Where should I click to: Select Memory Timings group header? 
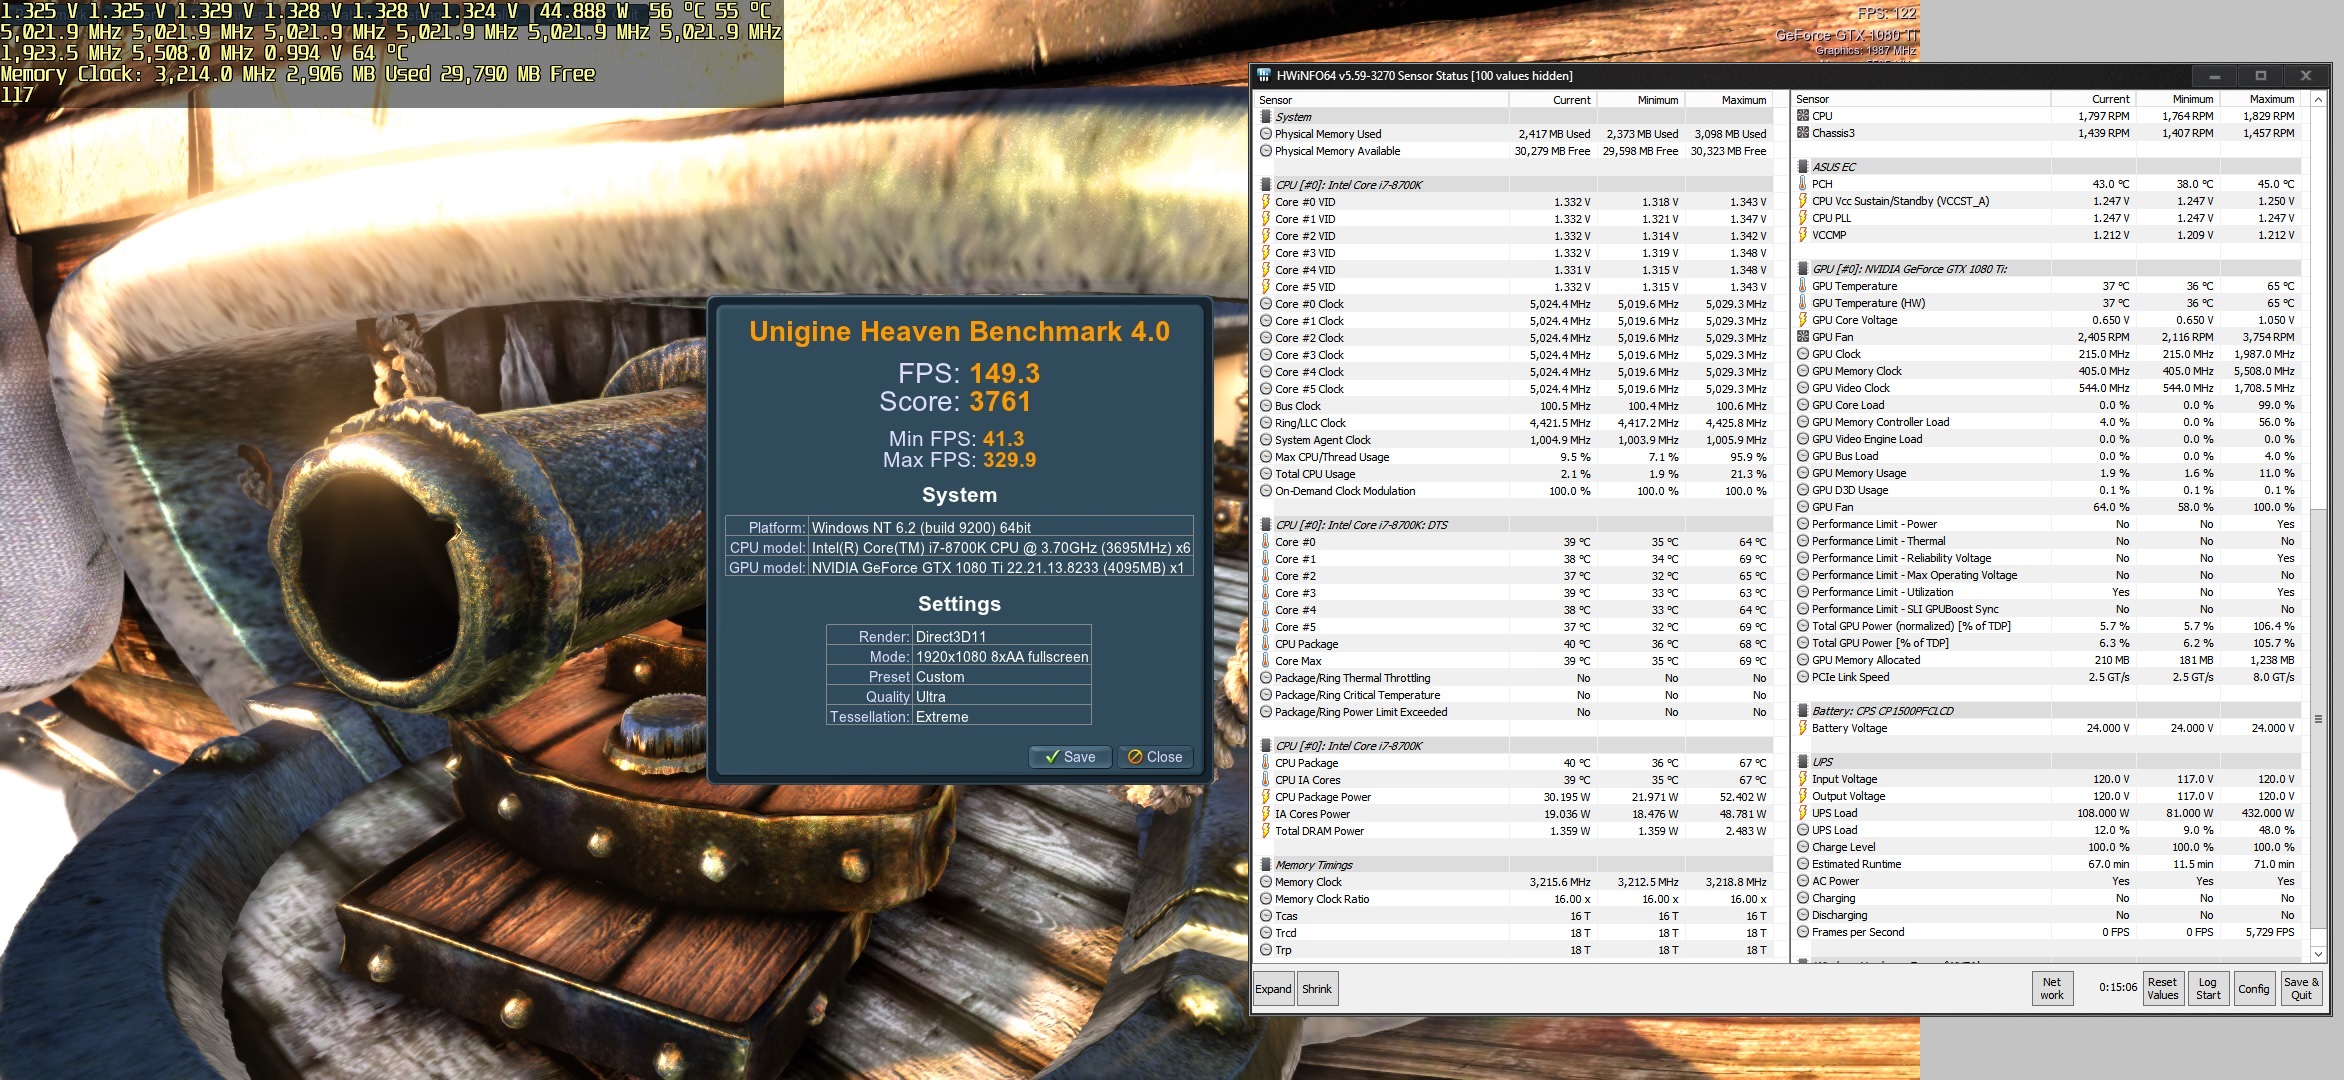click(x=1313, y=865)
